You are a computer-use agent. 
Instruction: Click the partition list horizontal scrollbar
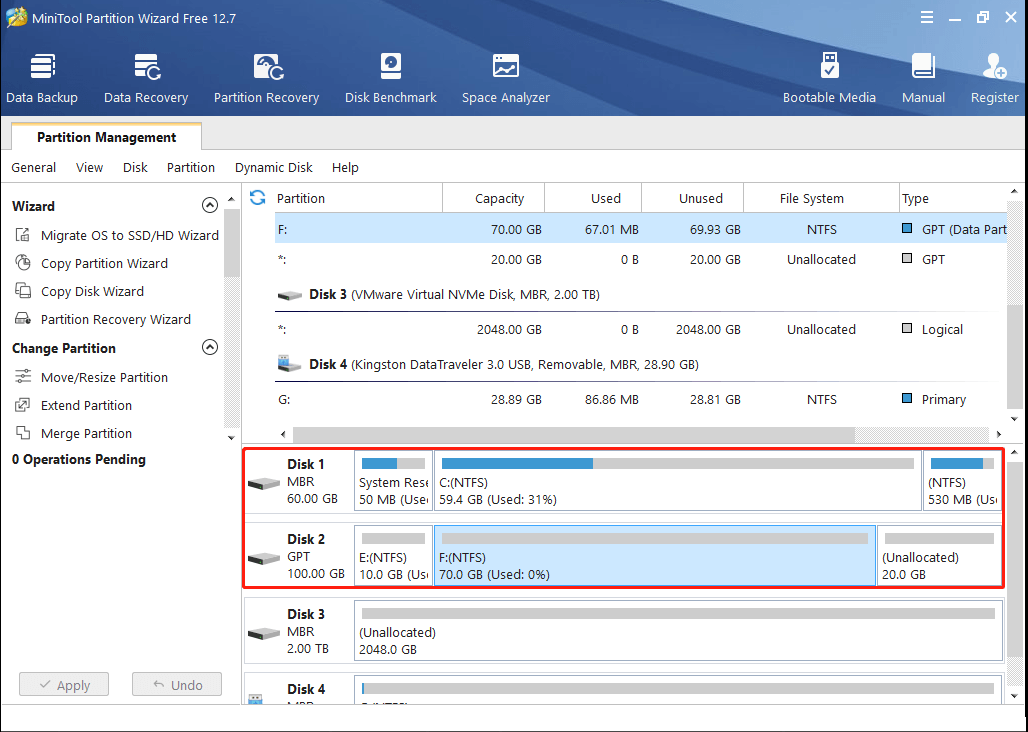(574, 434)
